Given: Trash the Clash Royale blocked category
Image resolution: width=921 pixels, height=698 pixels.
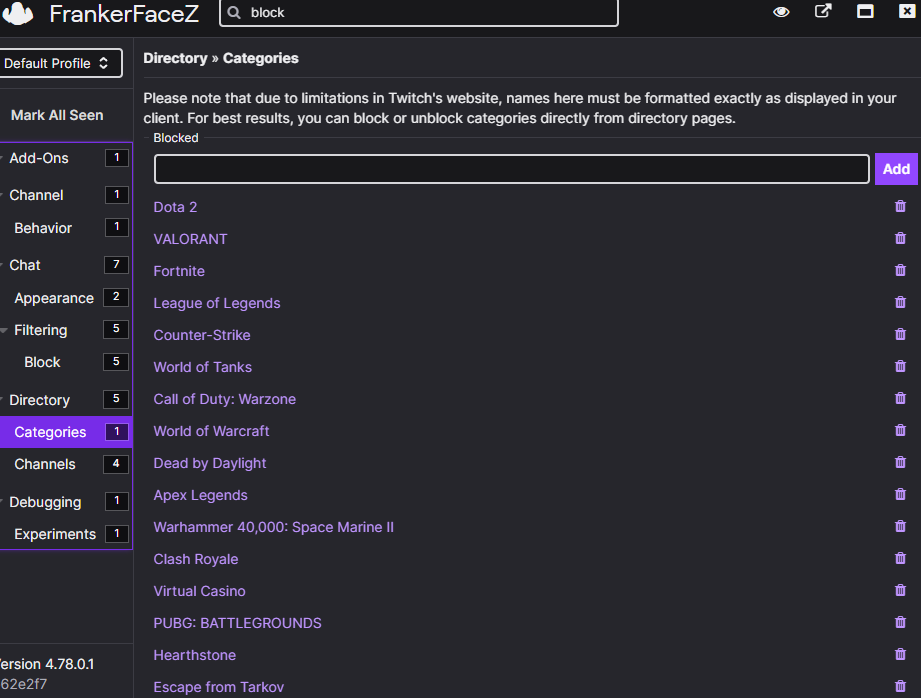Looking at the screenshot, I should (900, 559).
